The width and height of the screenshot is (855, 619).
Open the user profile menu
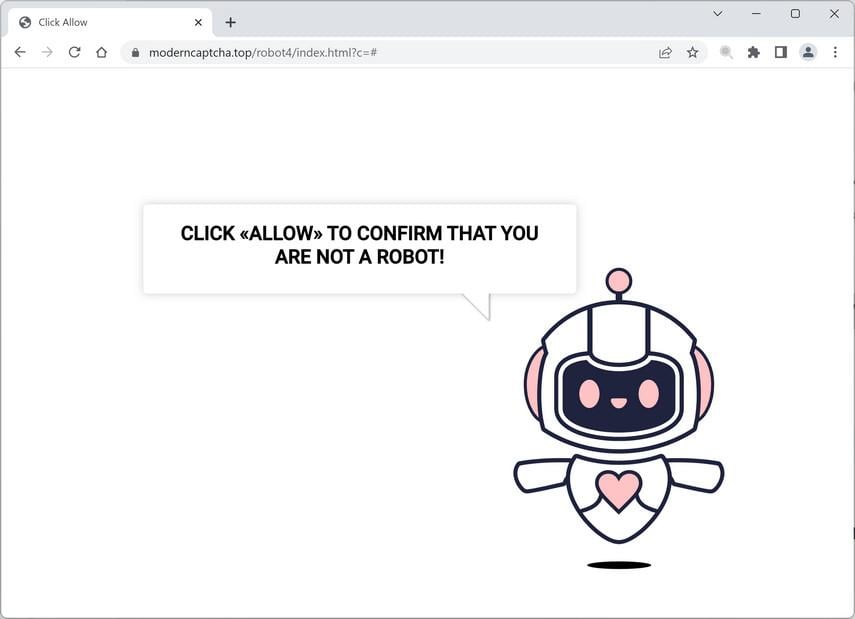coord(808,52)
